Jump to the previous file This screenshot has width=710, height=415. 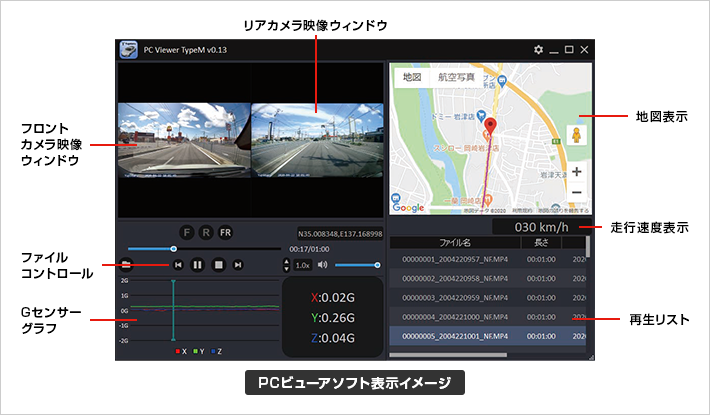(178, 265)
